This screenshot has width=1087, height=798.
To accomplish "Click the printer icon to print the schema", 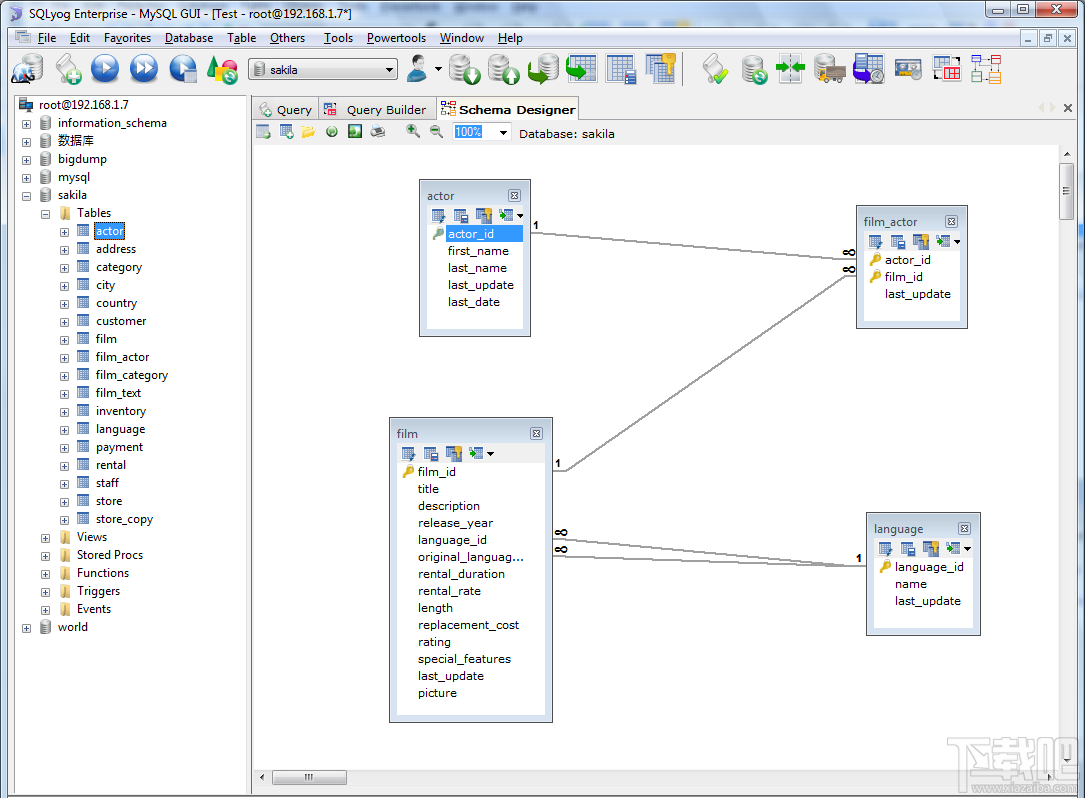I will pyautogui.click(x=377, y=131).
